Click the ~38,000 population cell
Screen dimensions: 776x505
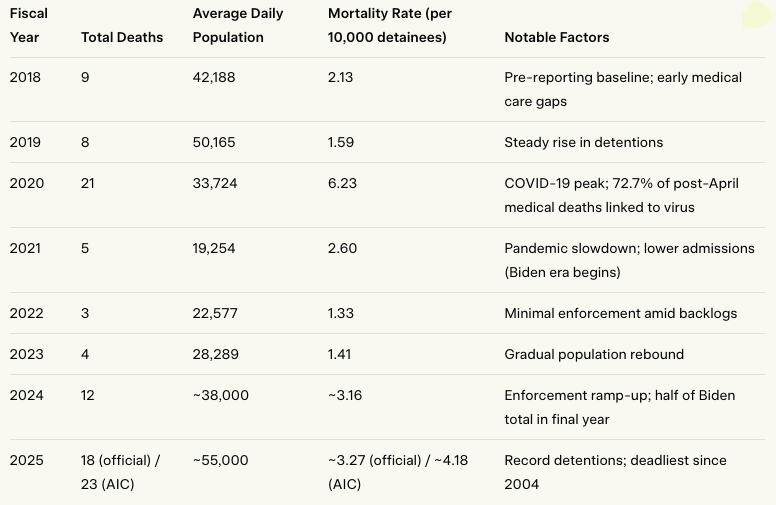[x=220, y=395]
